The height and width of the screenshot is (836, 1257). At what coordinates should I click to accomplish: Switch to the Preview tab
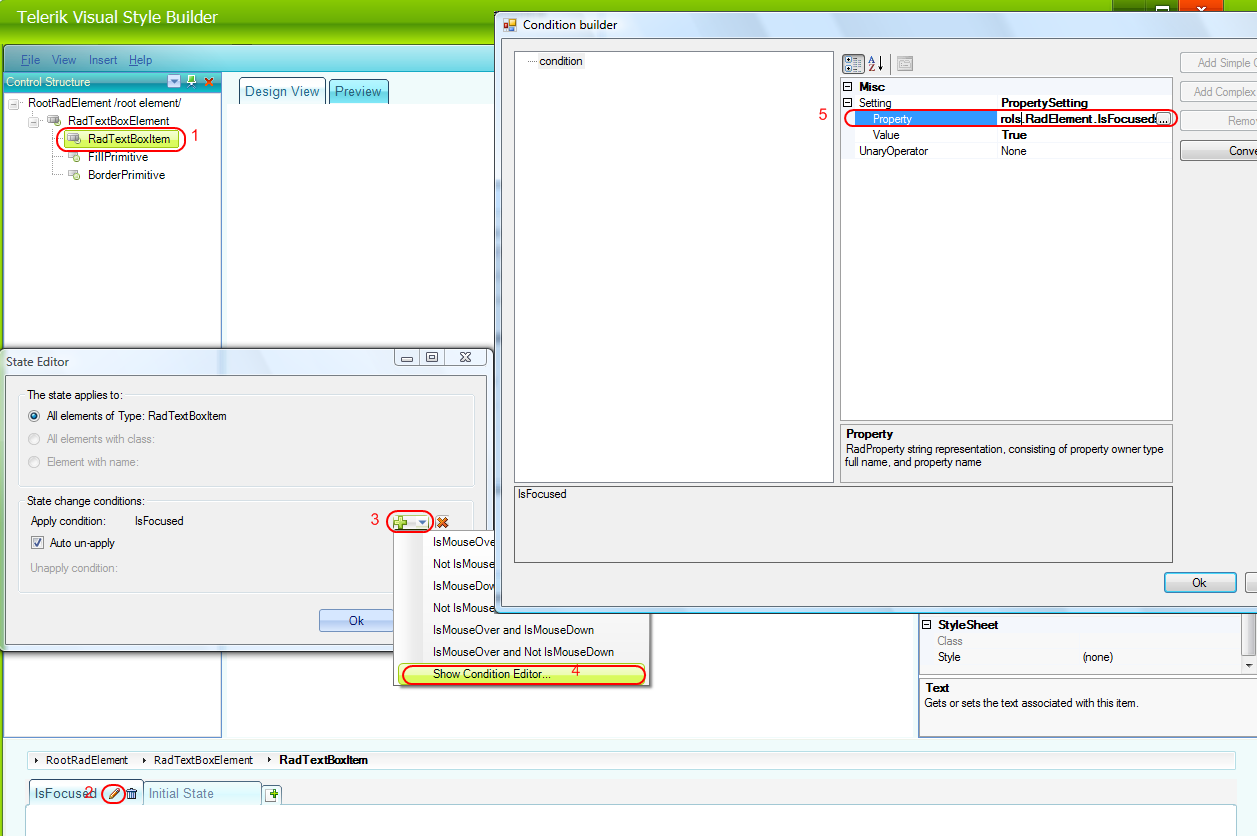(x=358, y=91)
